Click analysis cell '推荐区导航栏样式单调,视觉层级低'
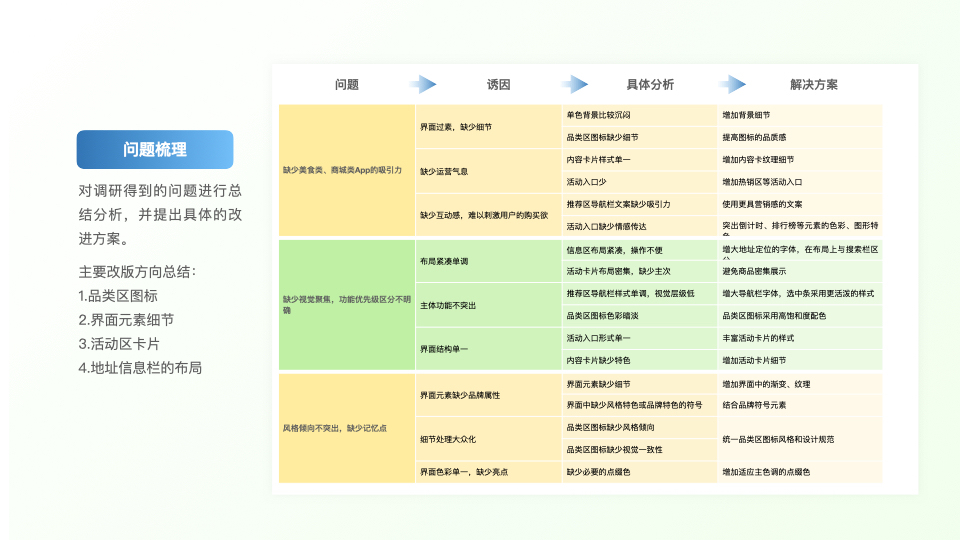This screenshot has height=540, width=960. tap(639, 294)
